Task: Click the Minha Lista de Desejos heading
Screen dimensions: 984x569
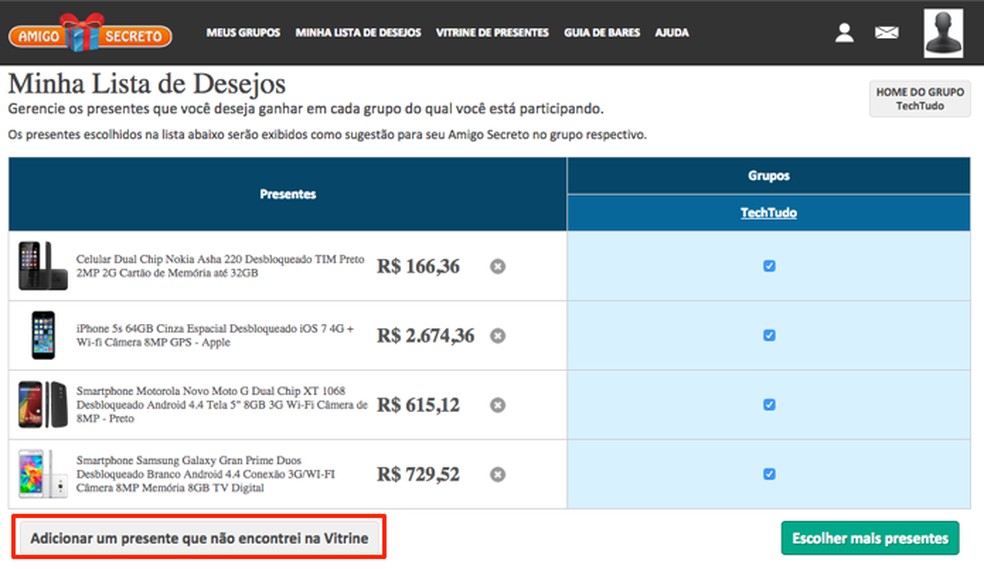Action: pyautogui.click(x=147, y=84)
